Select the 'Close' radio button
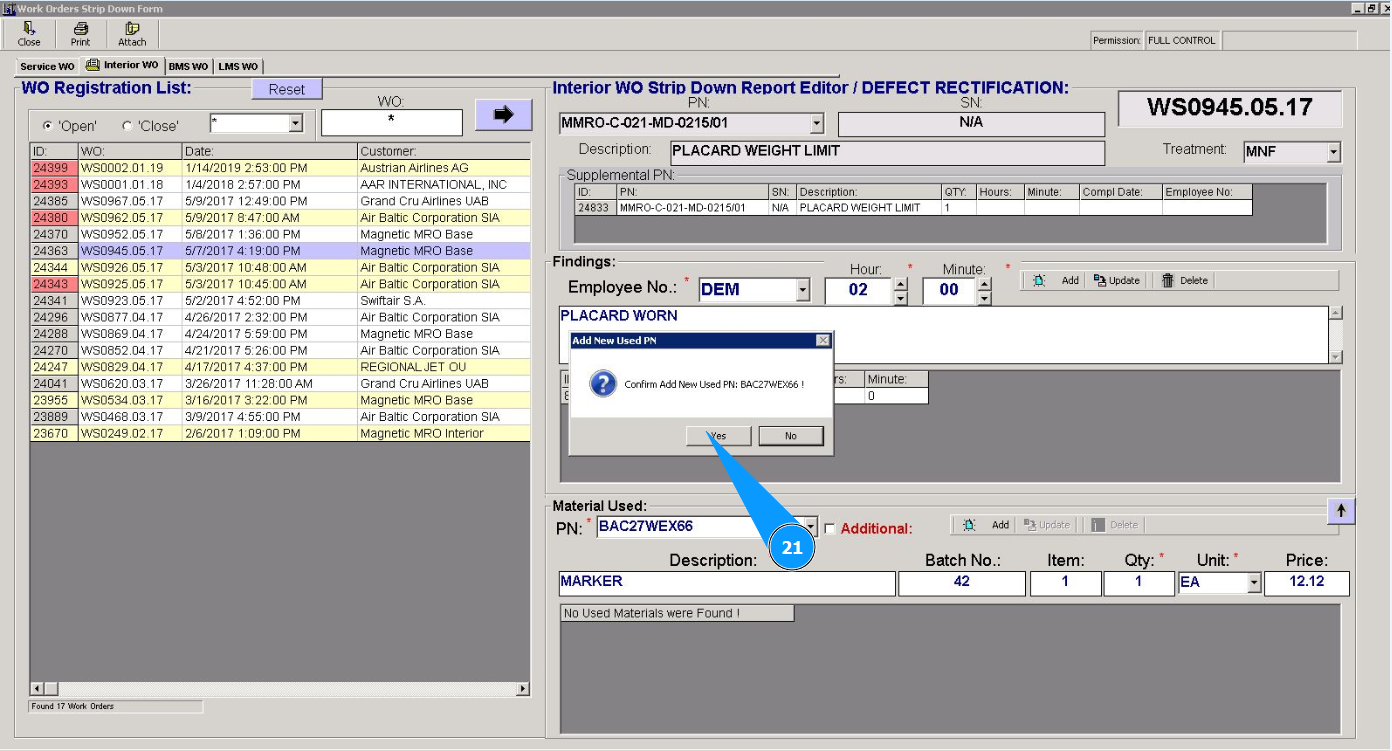The height and width of the screenshot is (751, 1392). coord(126,126)
